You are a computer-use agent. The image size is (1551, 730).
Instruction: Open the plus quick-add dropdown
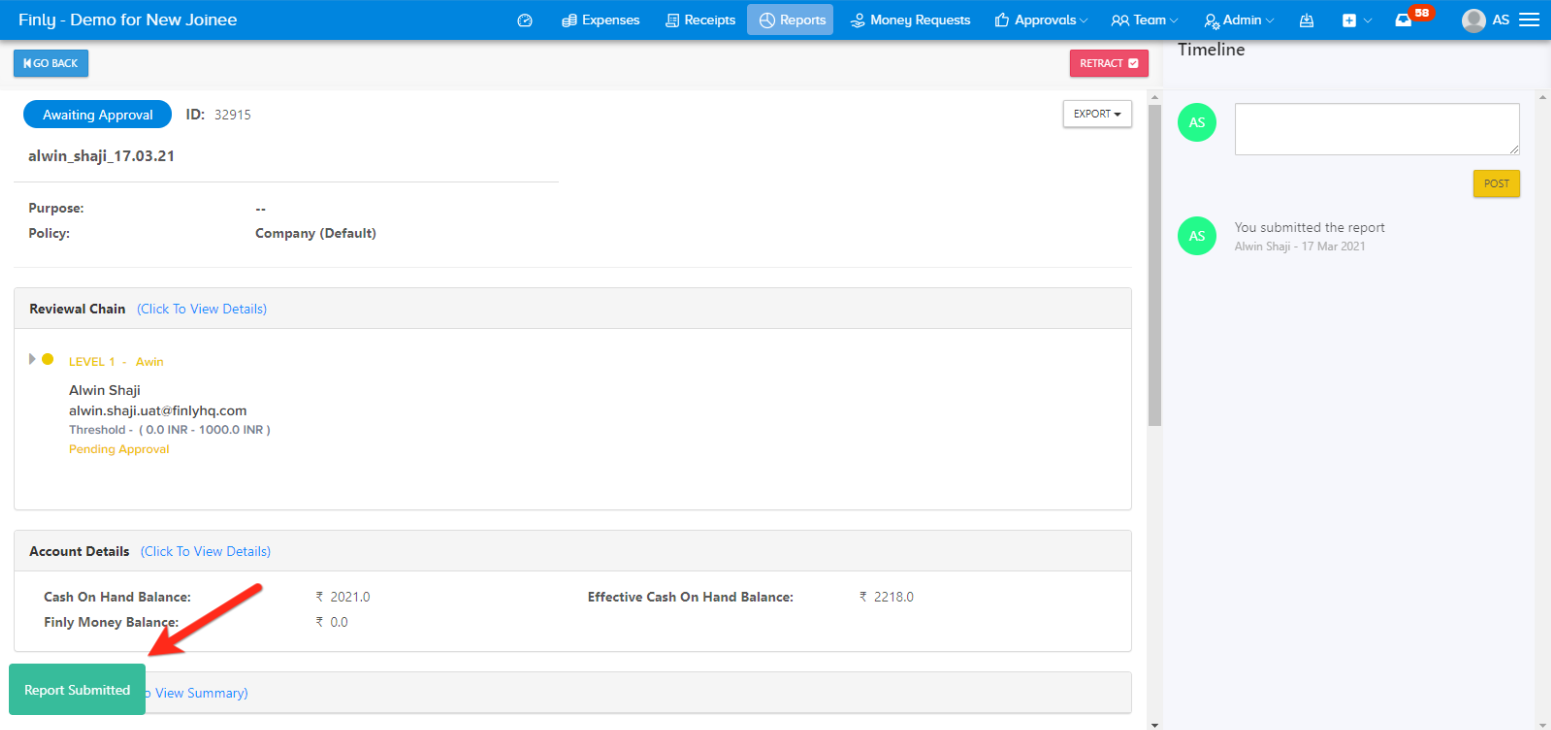click(1356, 20)
